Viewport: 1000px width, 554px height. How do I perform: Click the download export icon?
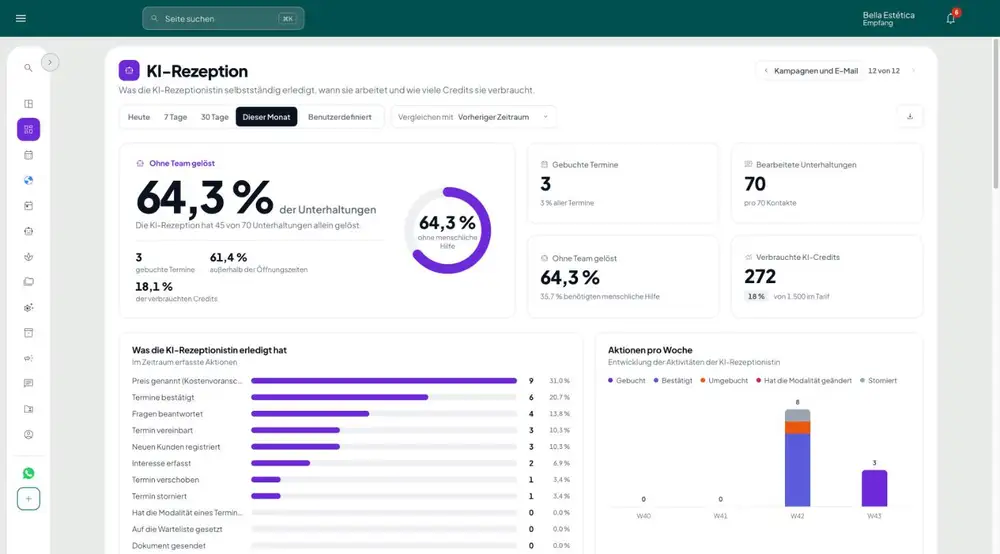pos(910,117)
